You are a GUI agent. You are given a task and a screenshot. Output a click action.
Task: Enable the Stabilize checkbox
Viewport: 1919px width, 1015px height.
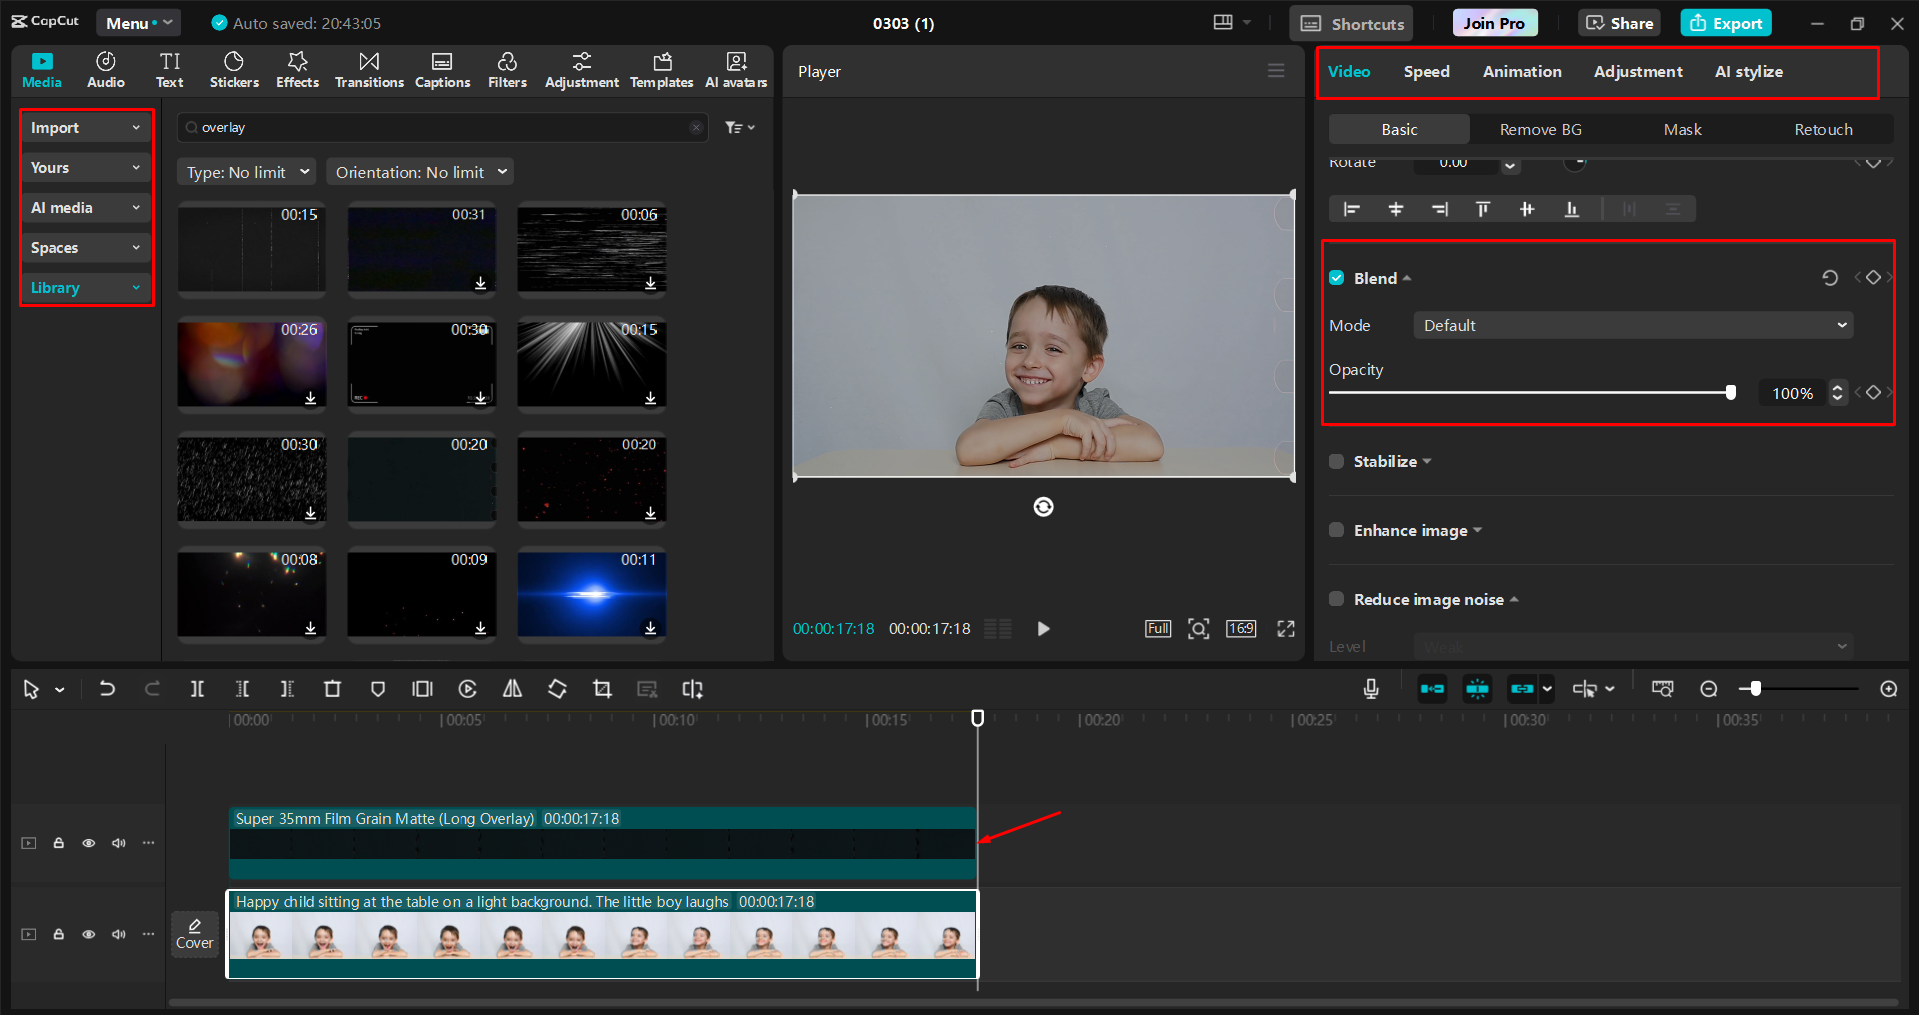click(x=1336, y=461)
